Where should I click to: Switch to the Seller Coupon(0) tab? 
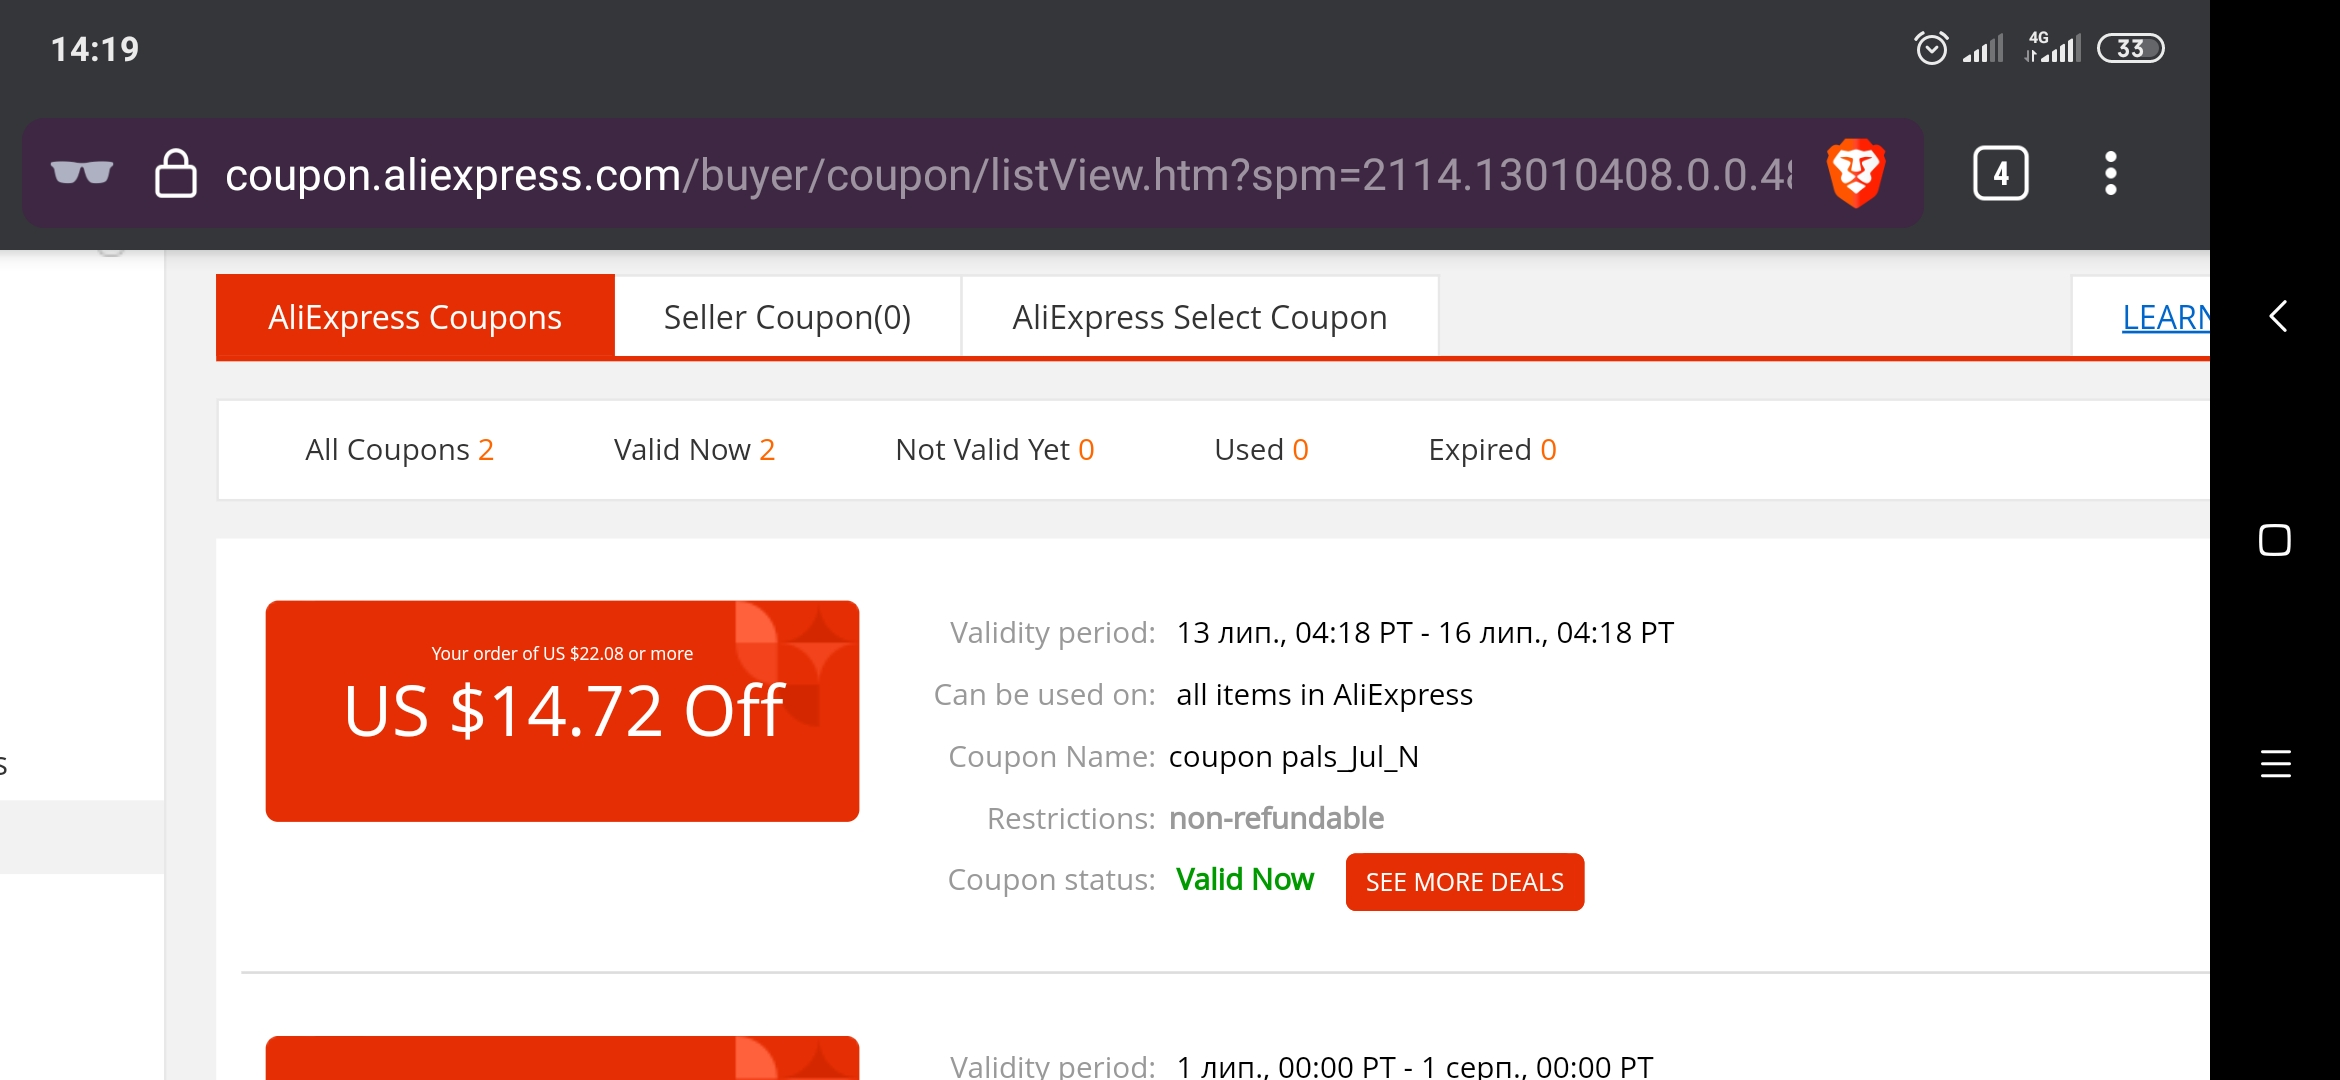pos(787,317)
